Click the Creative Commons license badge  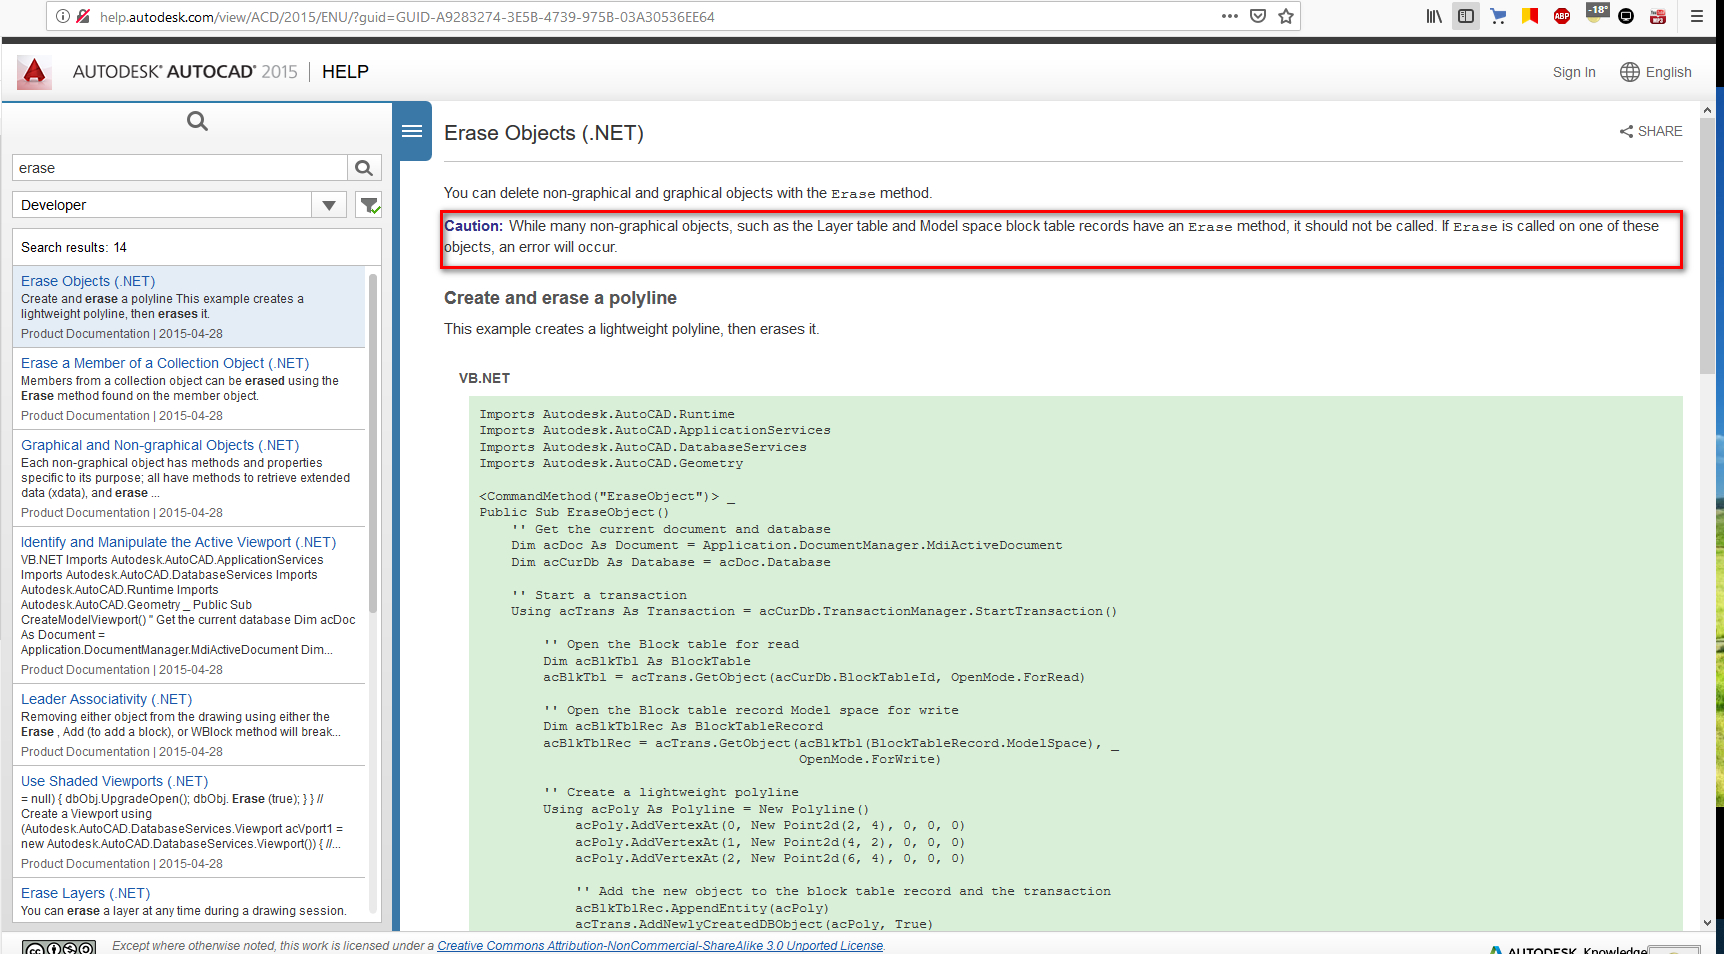click(x=59, y=948)
